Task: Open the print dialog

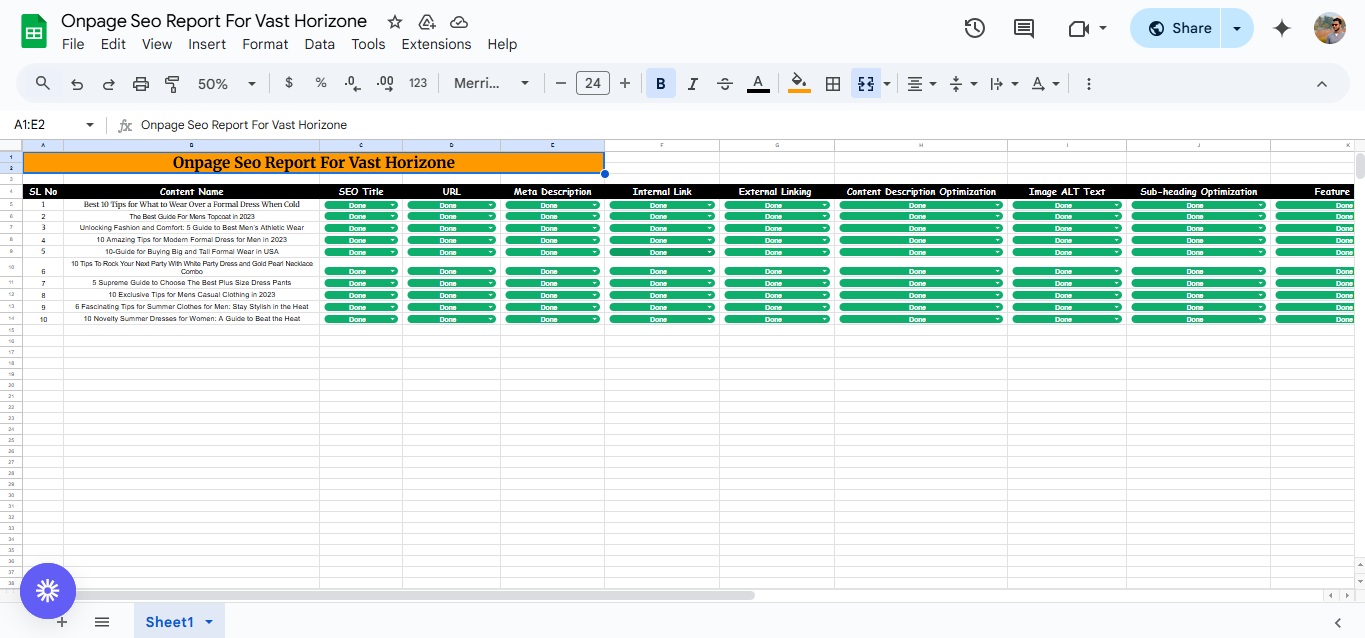Action: tap(140, 83)
